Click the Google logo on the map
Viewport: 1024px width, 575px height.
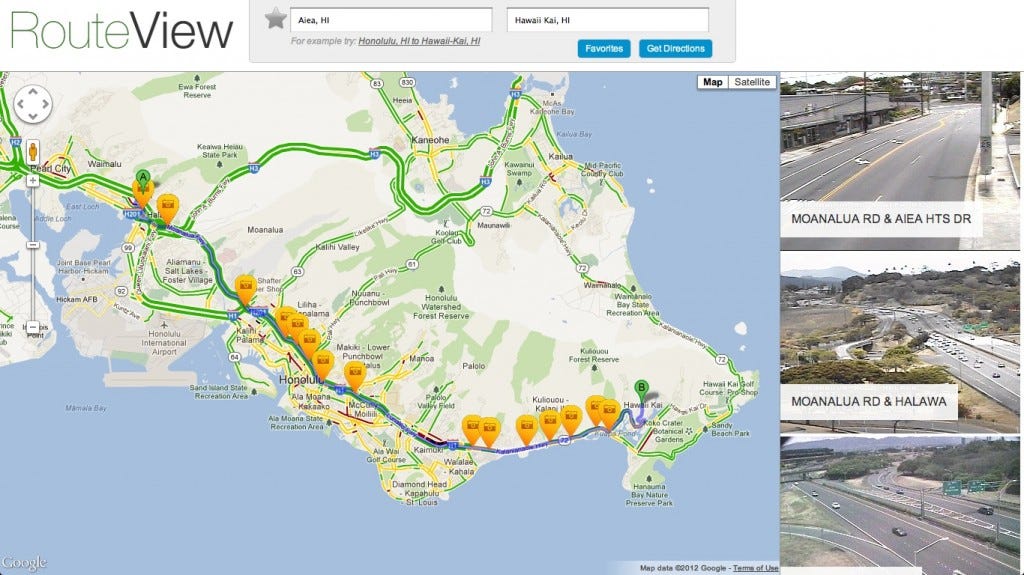(24, 563)
